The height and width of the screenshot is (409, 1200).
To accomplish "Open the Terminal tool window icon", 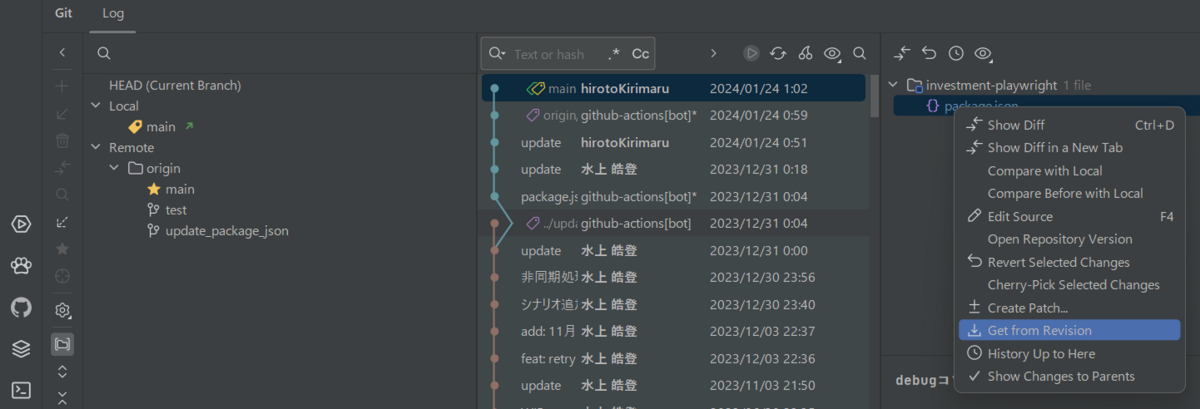I will [21, 390].
